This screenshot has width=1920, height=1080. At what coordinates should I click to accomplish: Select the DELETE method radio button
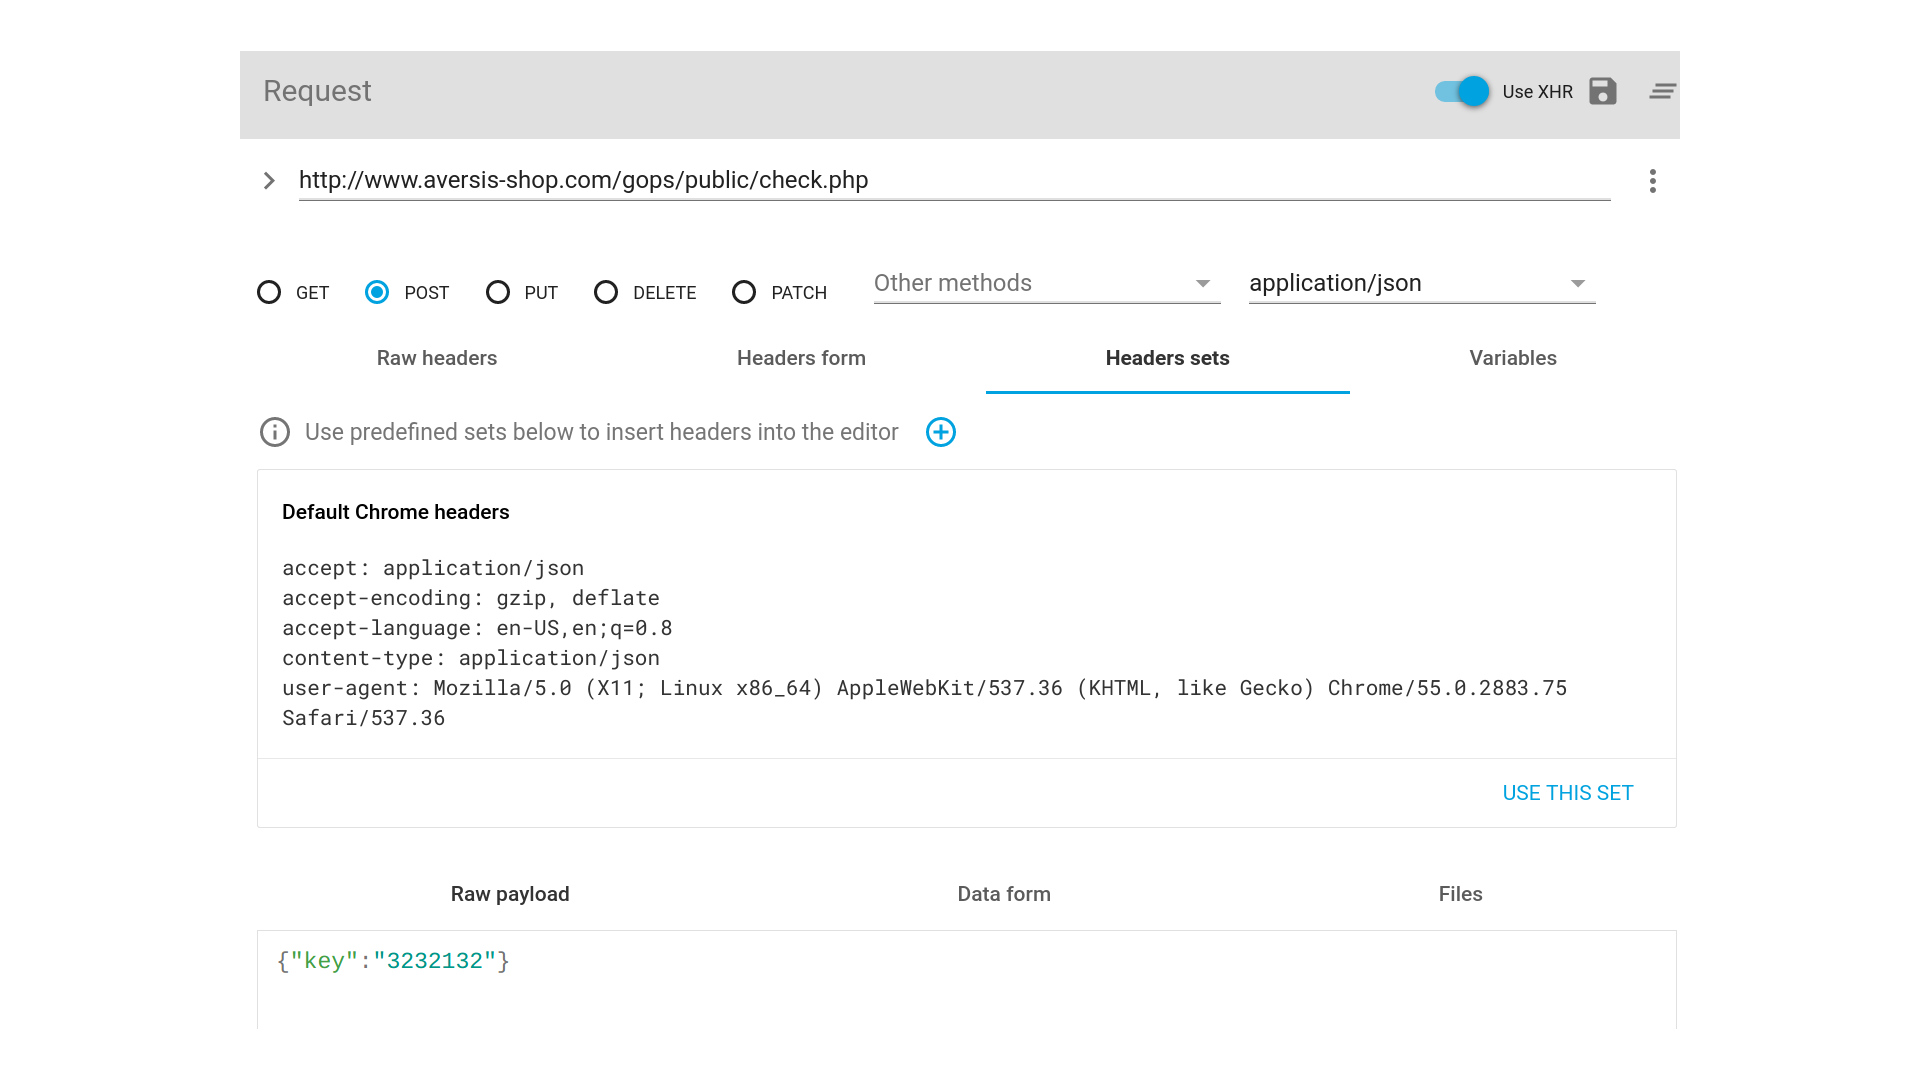(x=606, y=292)
